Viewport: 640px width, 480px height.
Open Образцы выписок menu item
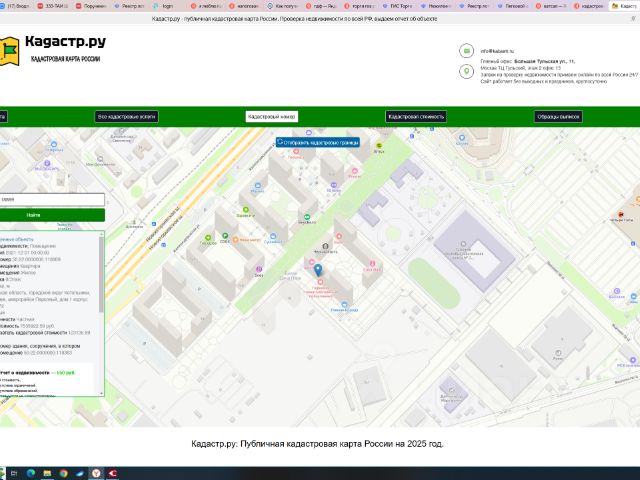pyautogui.click(x=558, y=117)
